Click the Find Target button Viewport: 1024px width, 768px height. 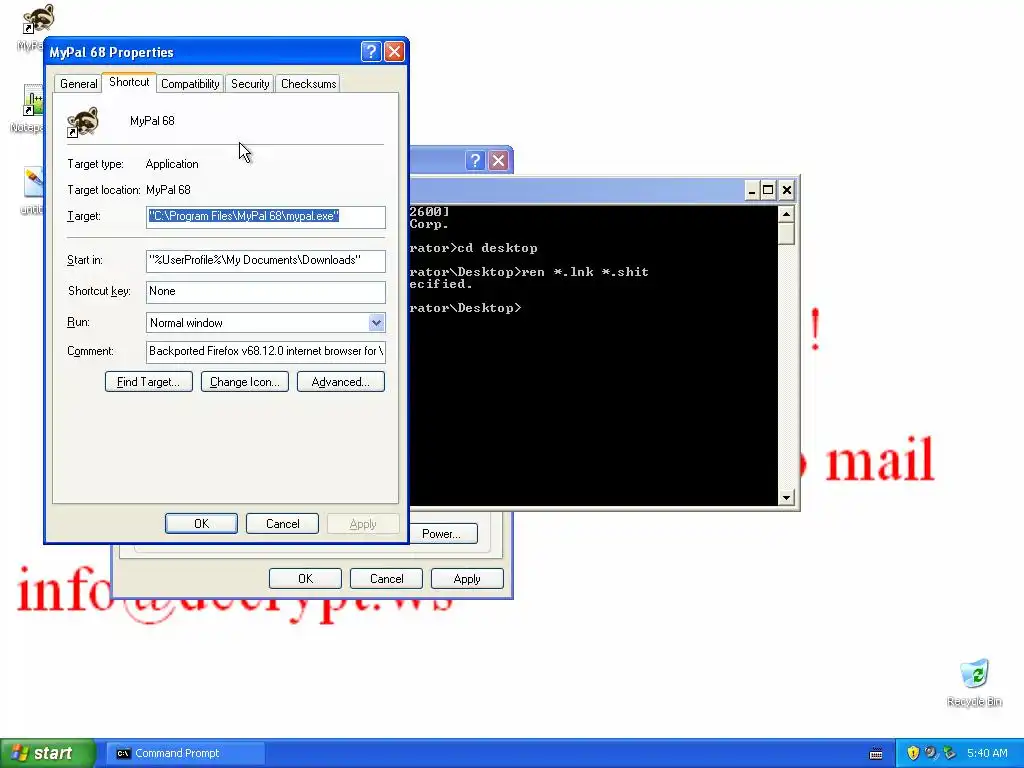point(148,382)
